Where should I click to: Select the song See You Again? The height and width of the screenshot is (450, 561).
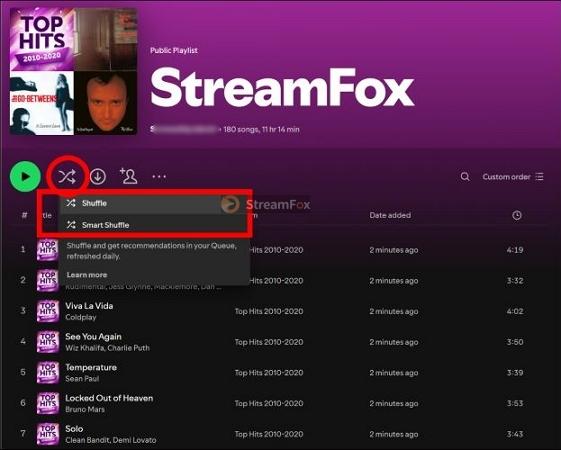pyautogui.click(x=93, y=337)
